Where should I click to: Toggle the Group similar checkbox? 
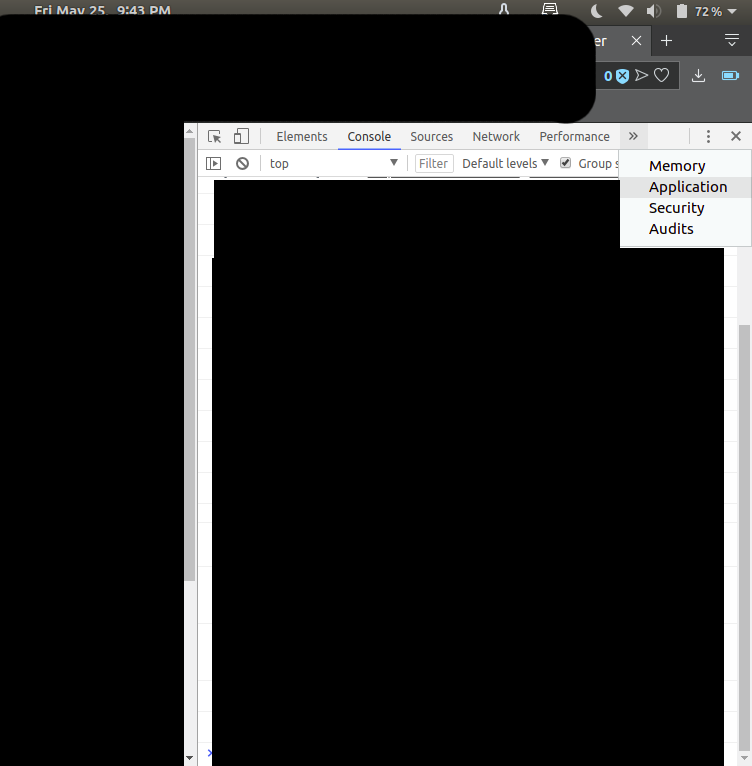coord(565,163)
